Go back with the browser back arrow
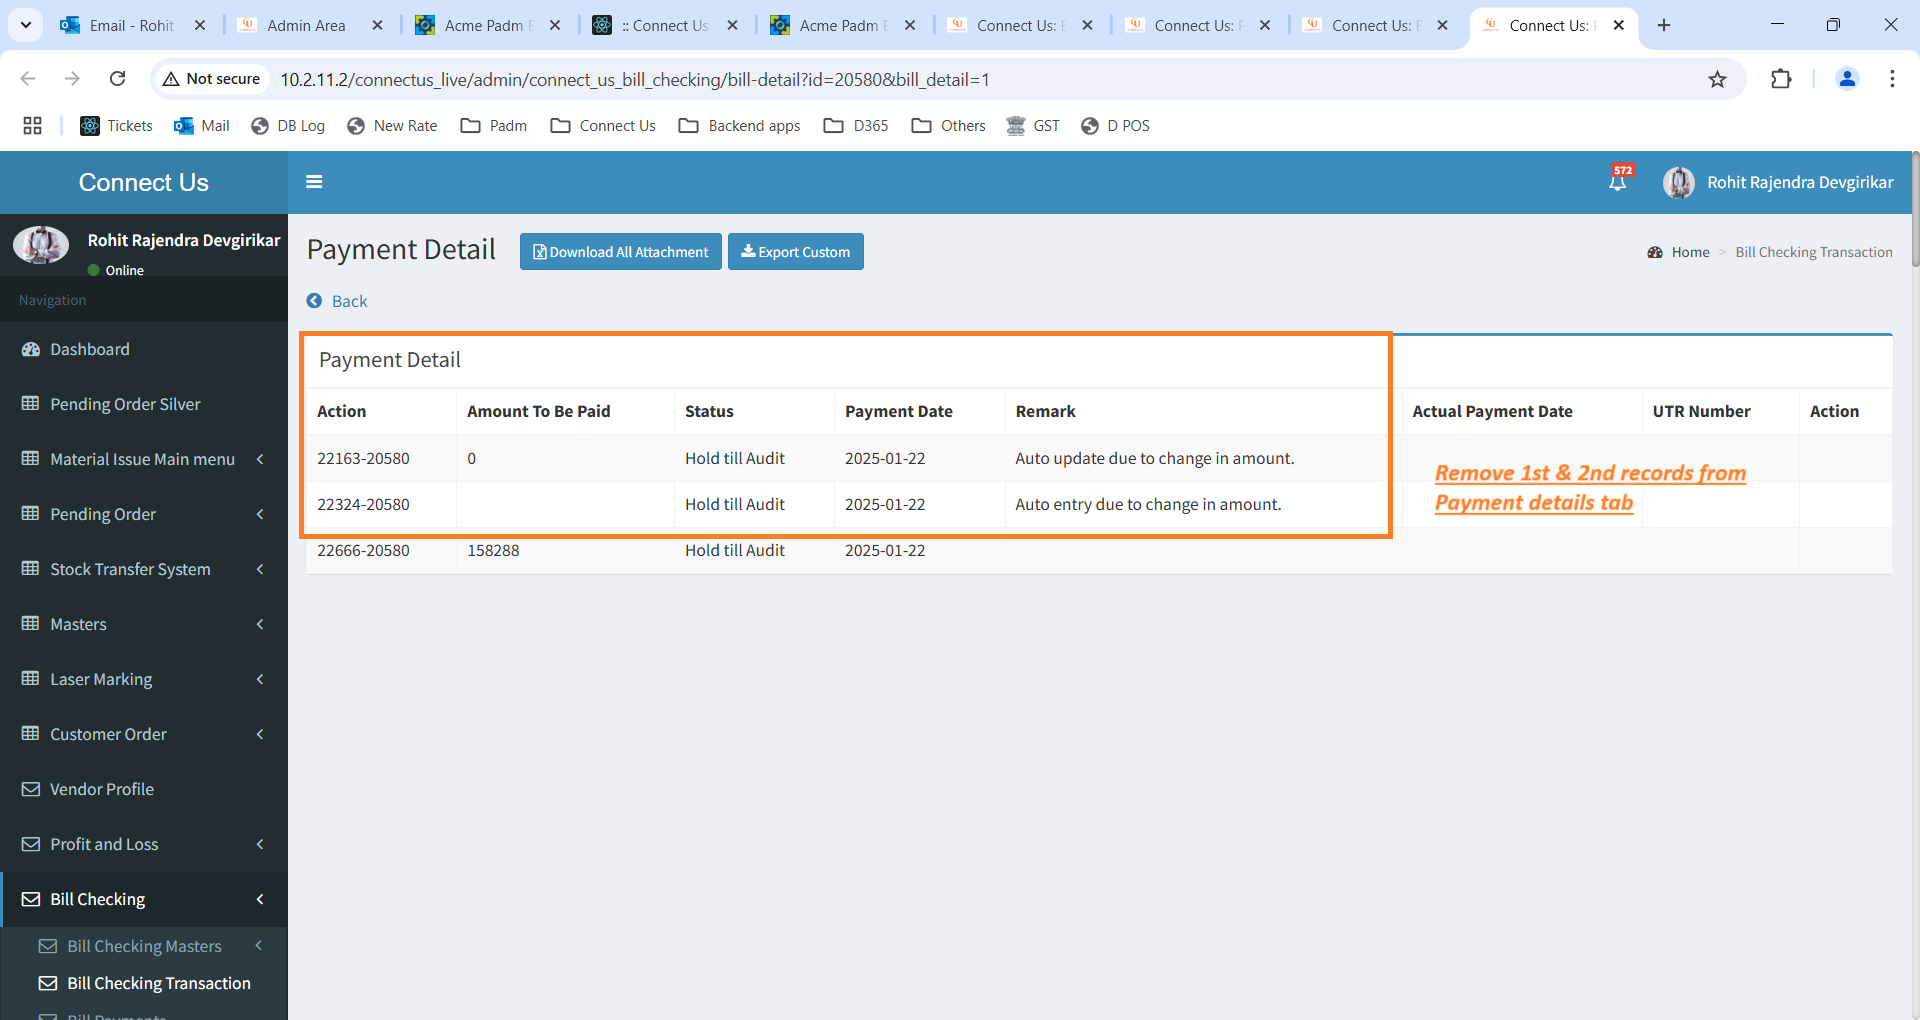1920x1020 pixels. (28, 79)
